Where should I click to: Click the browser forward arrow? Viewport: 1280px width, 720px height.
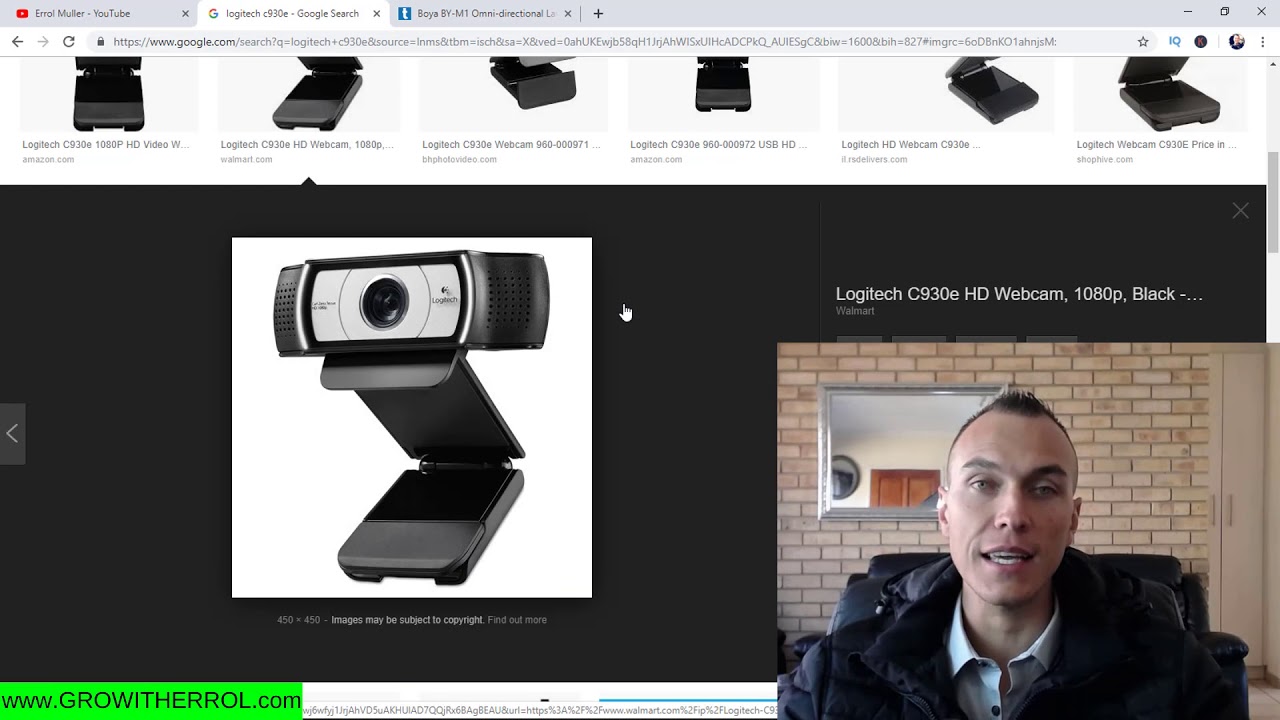pyautogui.click(x=43, y=42)
